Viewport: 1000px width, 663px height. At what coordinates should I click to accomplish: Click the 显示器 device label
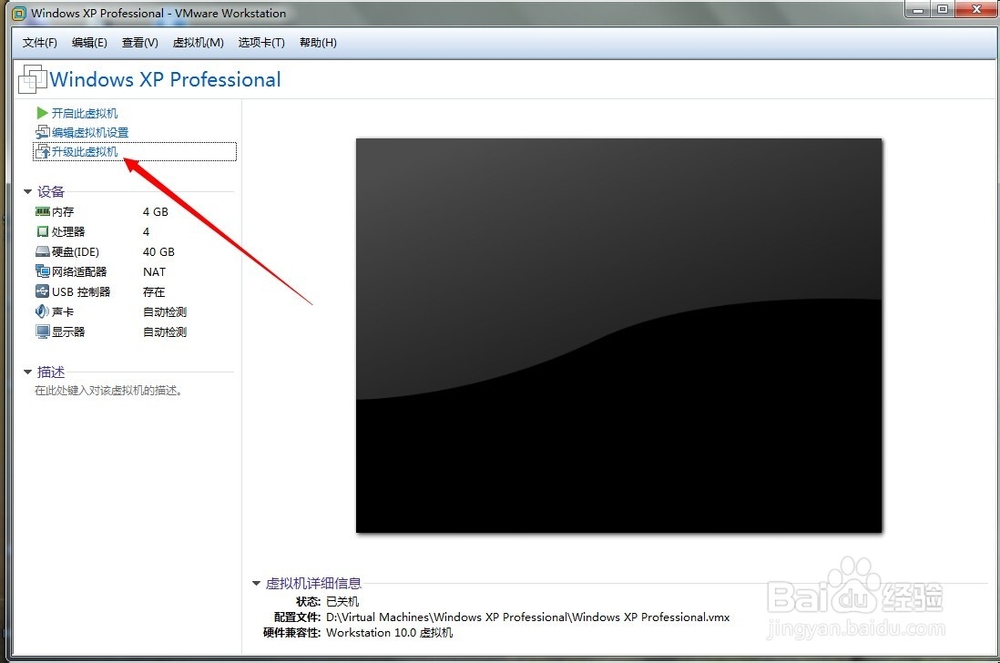(68, 332)
